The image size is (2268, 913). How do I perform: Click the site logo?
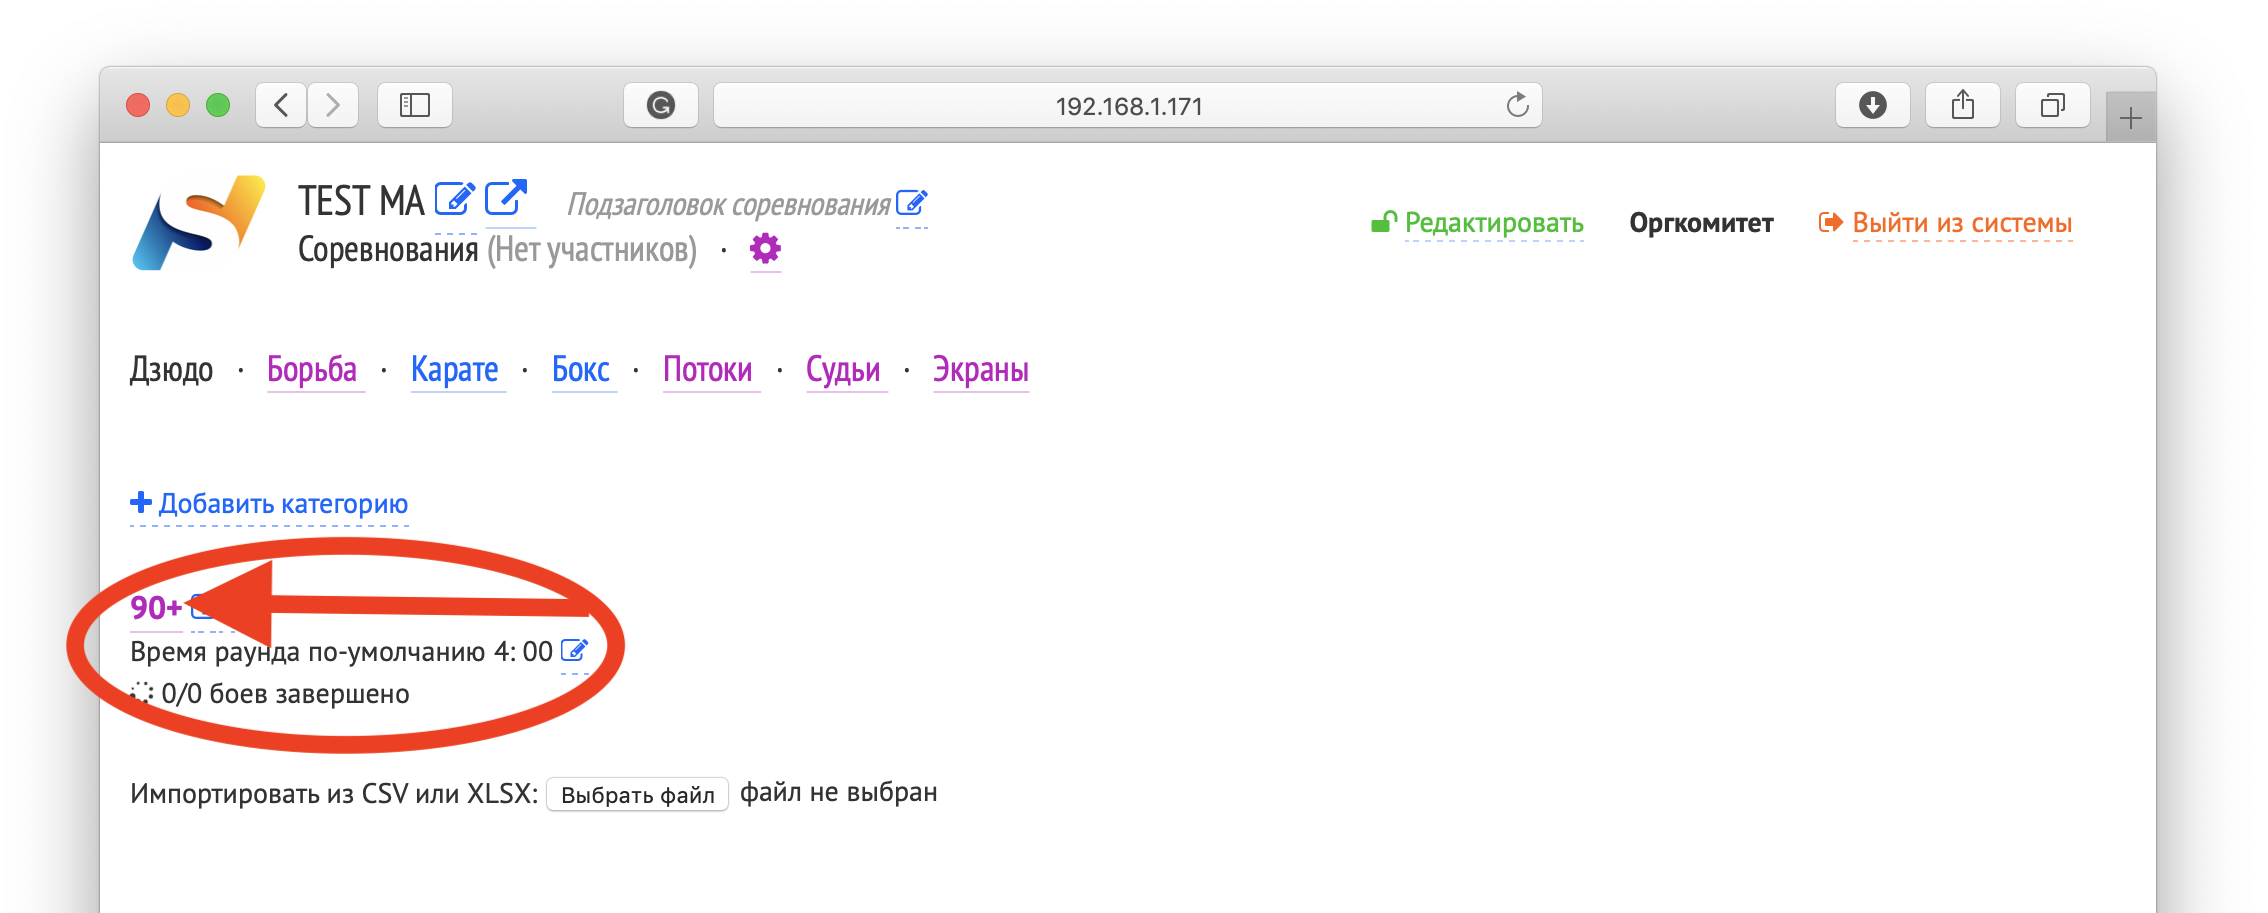point(198,222)
